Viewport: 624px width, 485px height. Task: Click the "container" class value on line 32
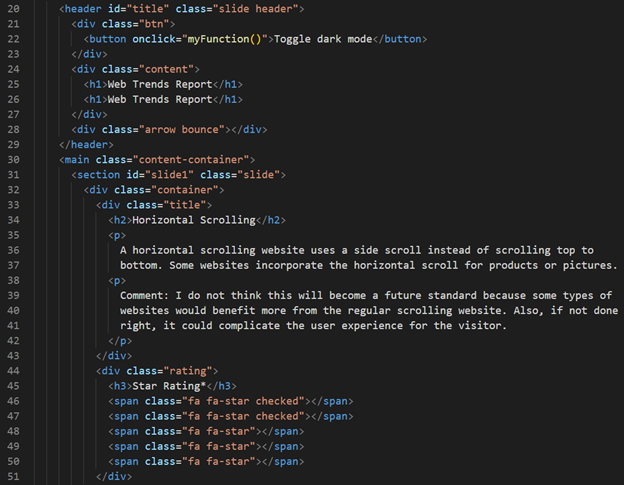click(185, 190)
